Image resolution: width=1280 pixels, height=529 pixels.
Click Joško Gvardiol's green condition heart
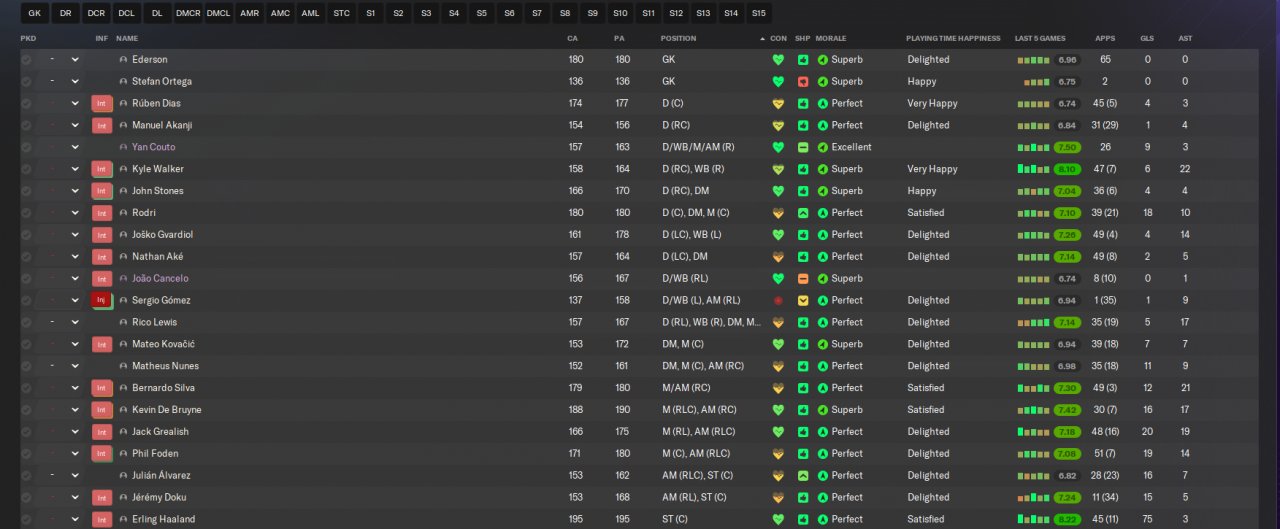[778, 234]
